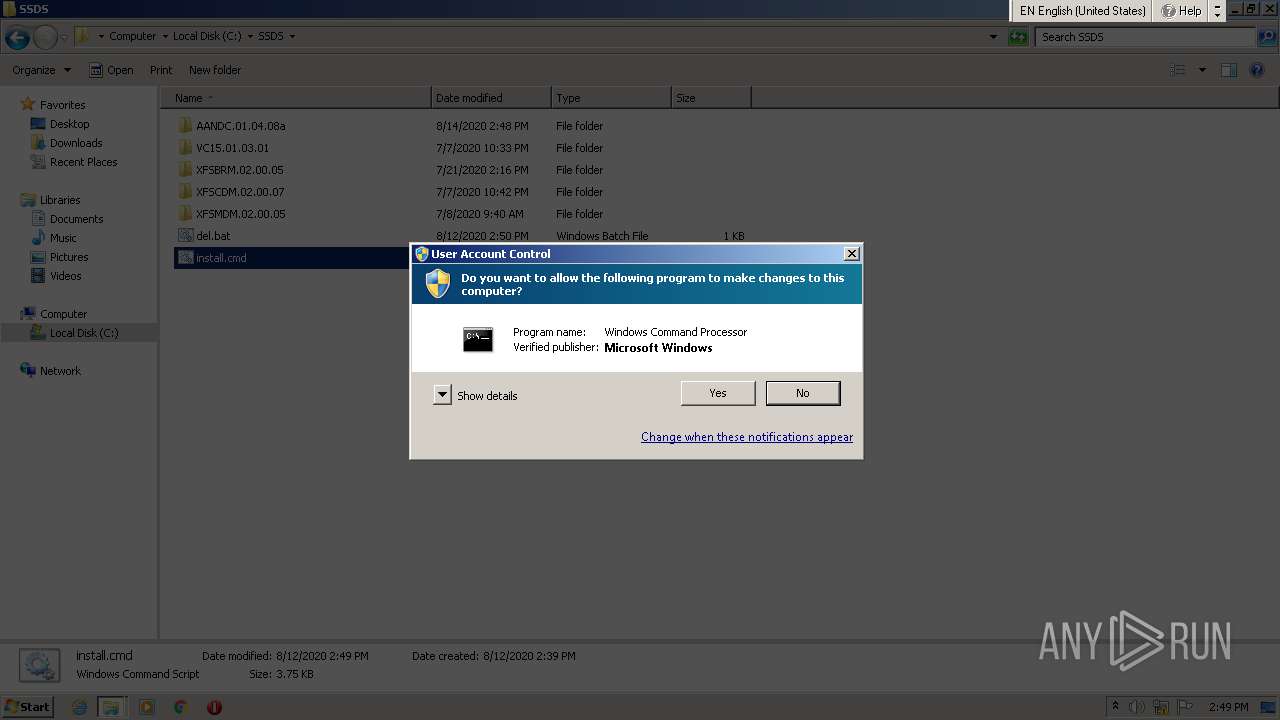The image size is (1280, 720).
Task: Select the XFSCDM.02.00.07 folder
Action: click(x=240, y=192)
